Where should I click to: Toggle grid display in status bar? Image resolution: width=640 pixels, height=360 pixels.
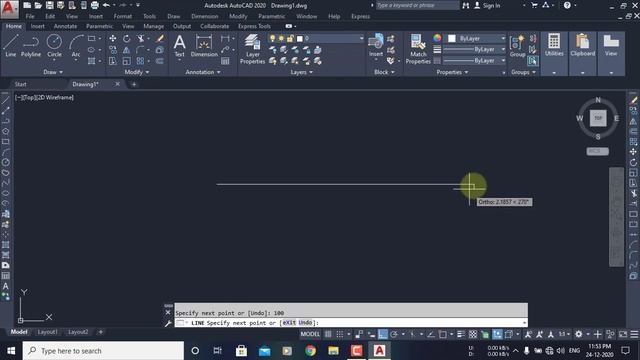[x=328, y=334]
